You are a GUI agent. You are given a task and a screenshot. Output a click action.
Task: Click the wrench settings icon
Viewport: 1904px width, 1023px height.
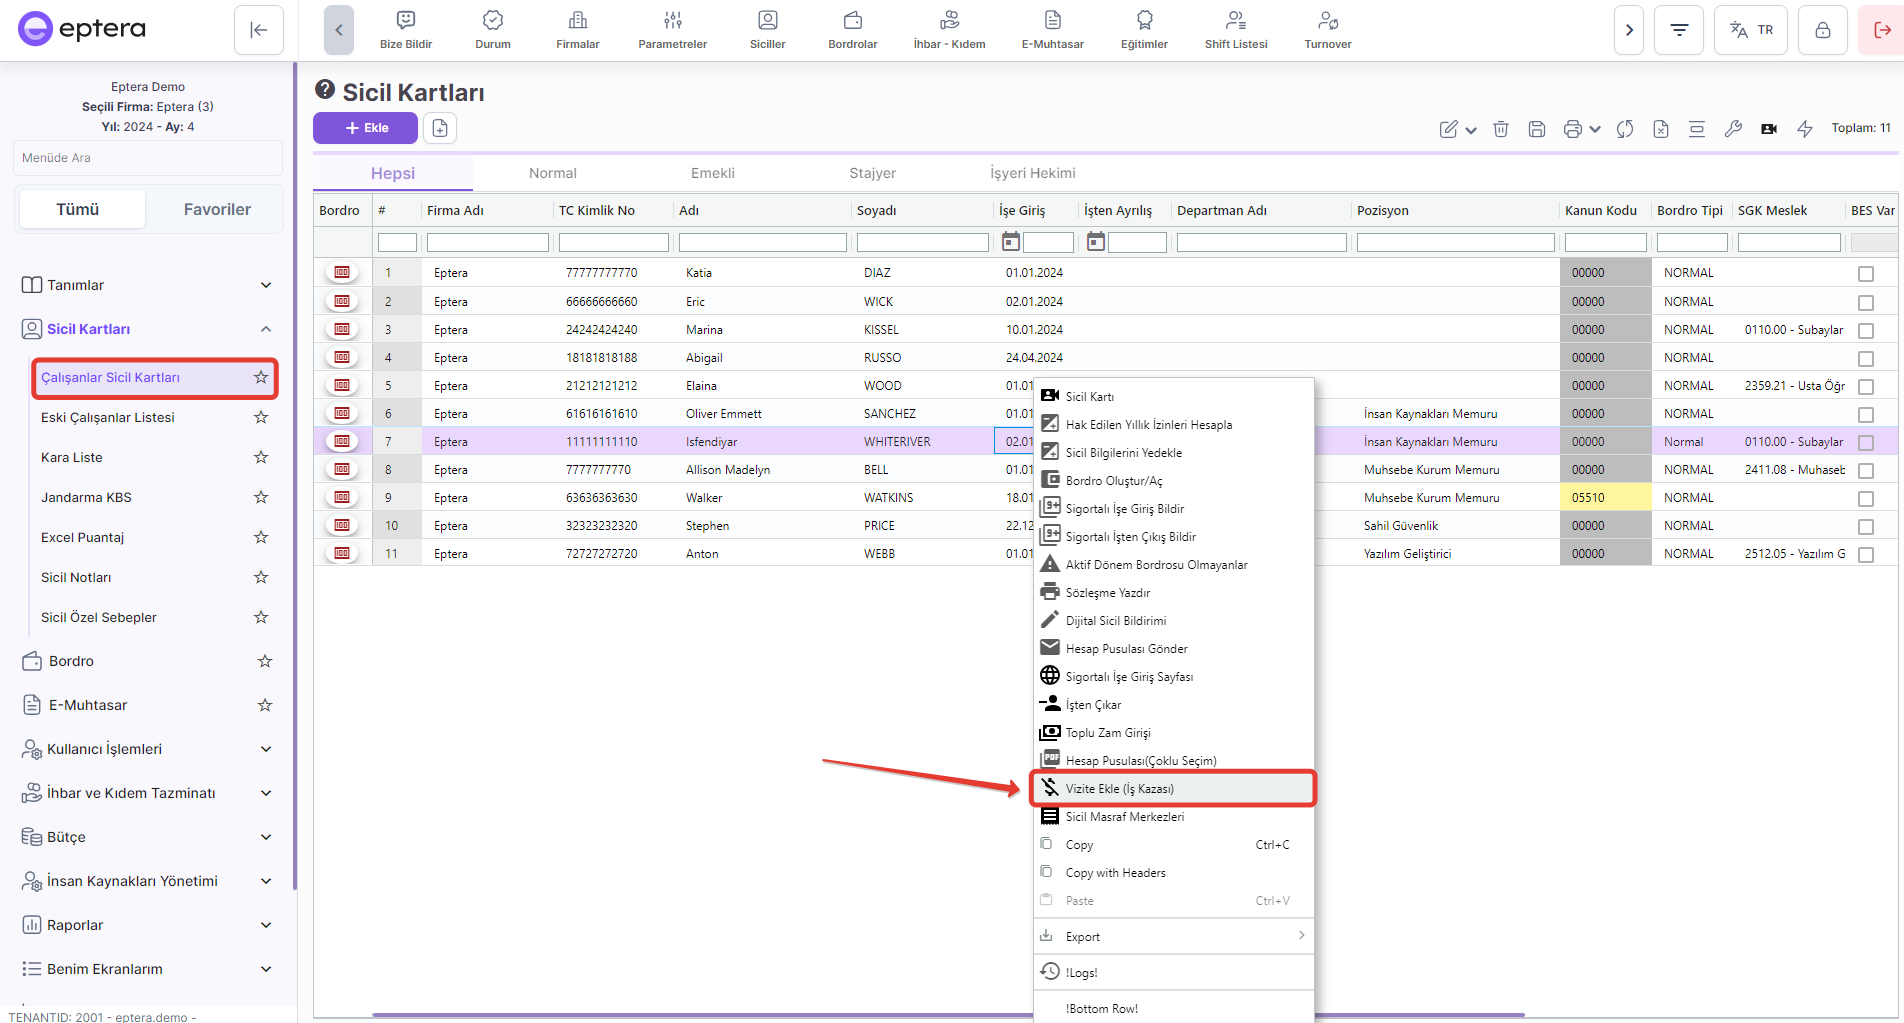[1733, 129]
